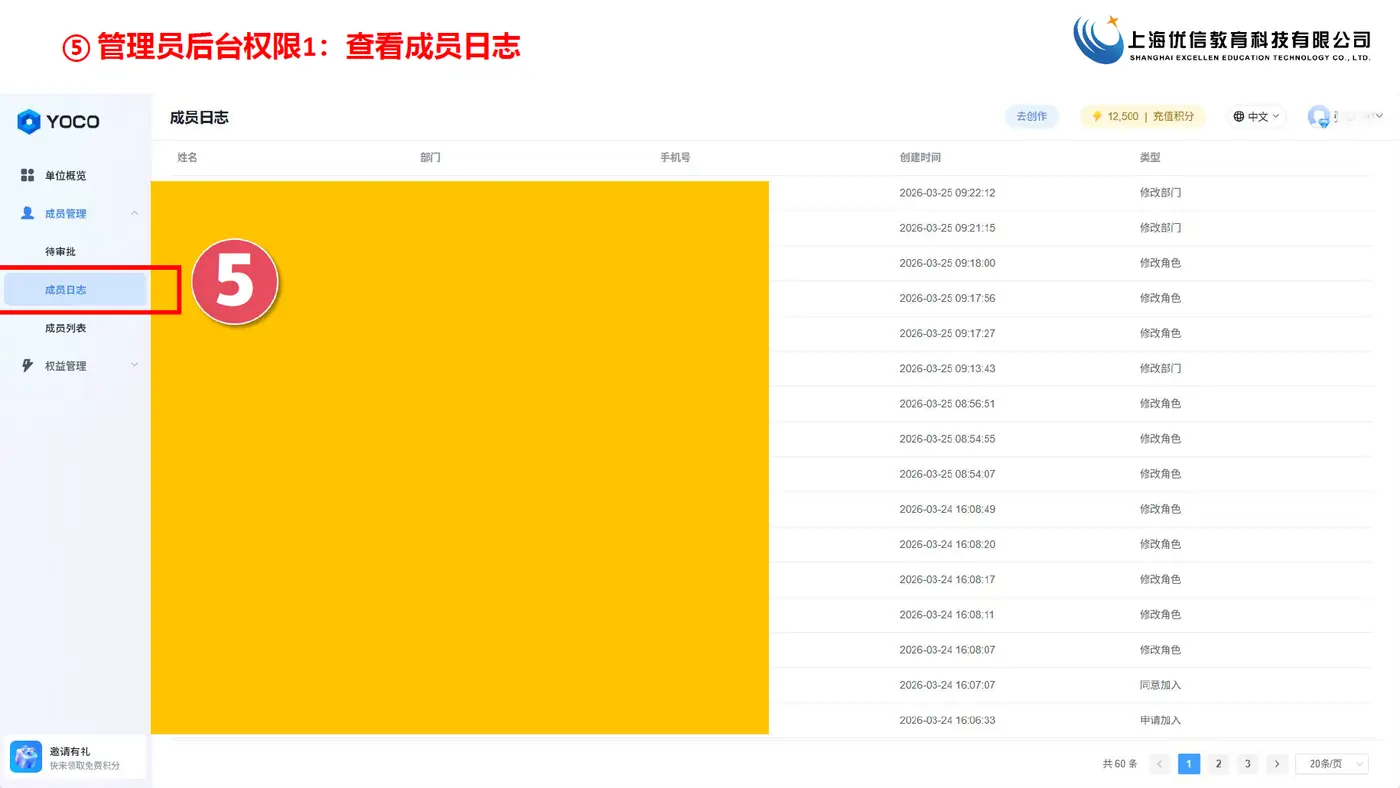Click the YOCO logo icon
1400x788 pixels.
click(29, 122)
